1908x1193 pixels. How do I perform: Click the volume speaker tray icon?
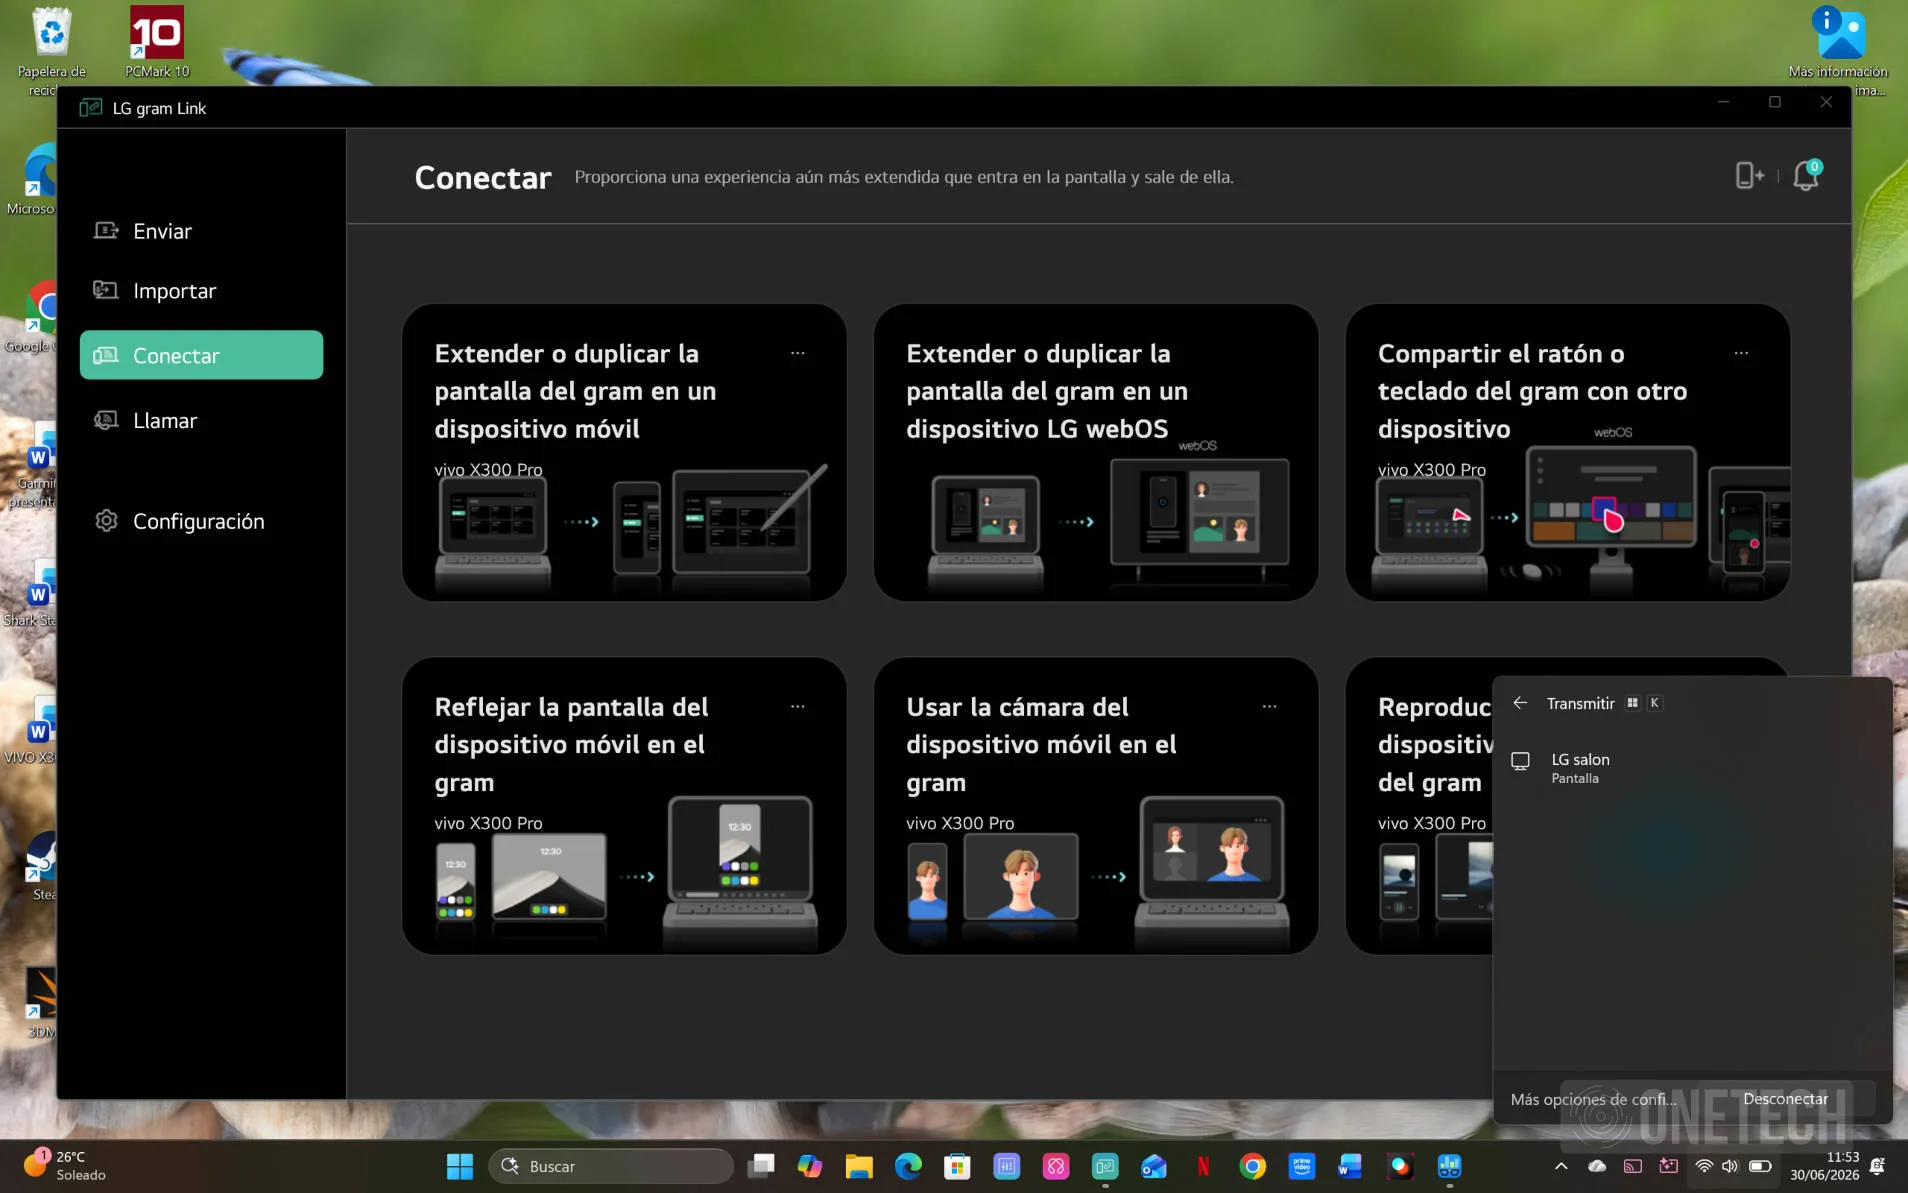[x=1730, y=1166]
